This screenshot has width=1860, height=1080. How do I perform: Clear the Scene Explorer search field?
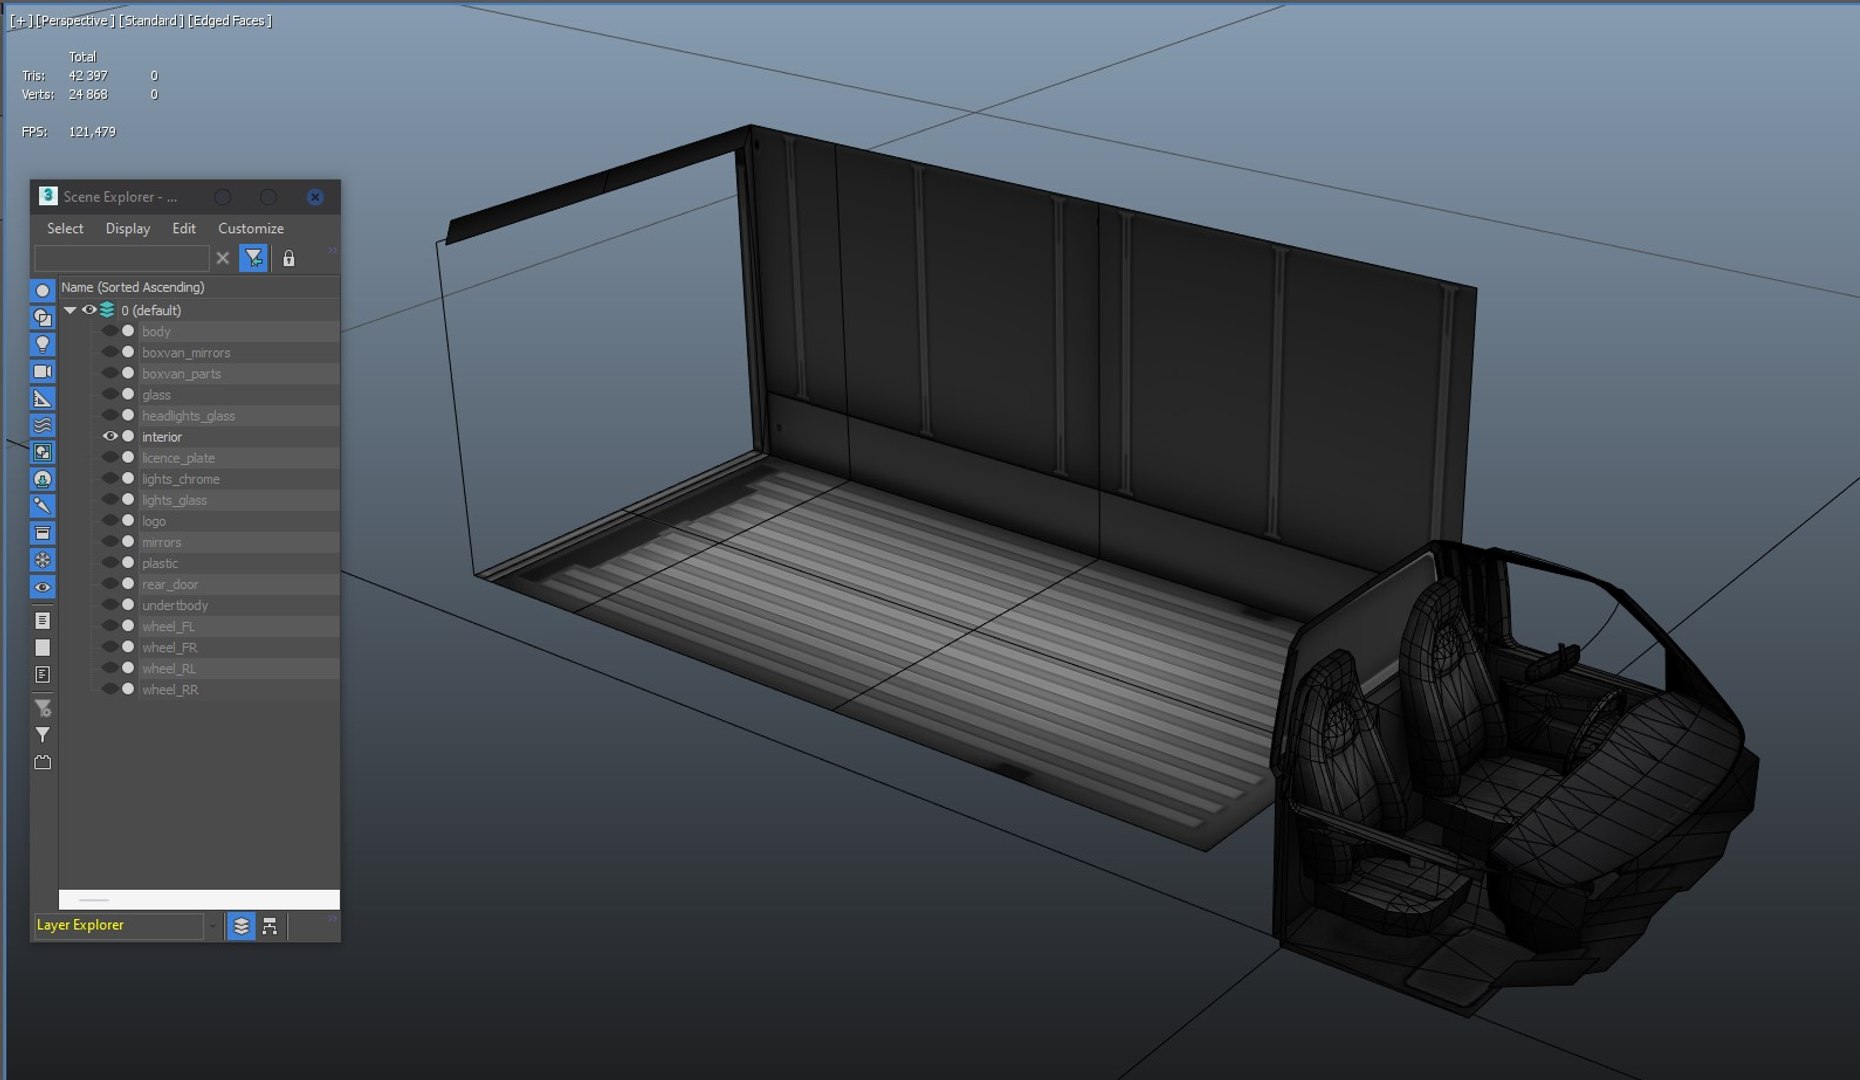tap(223, 259)
